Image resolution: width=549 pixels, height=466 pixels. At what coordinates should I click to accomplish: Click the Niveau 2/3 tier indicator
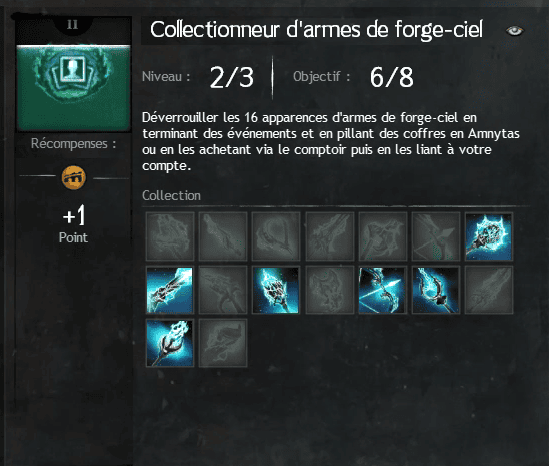(198, 77)
